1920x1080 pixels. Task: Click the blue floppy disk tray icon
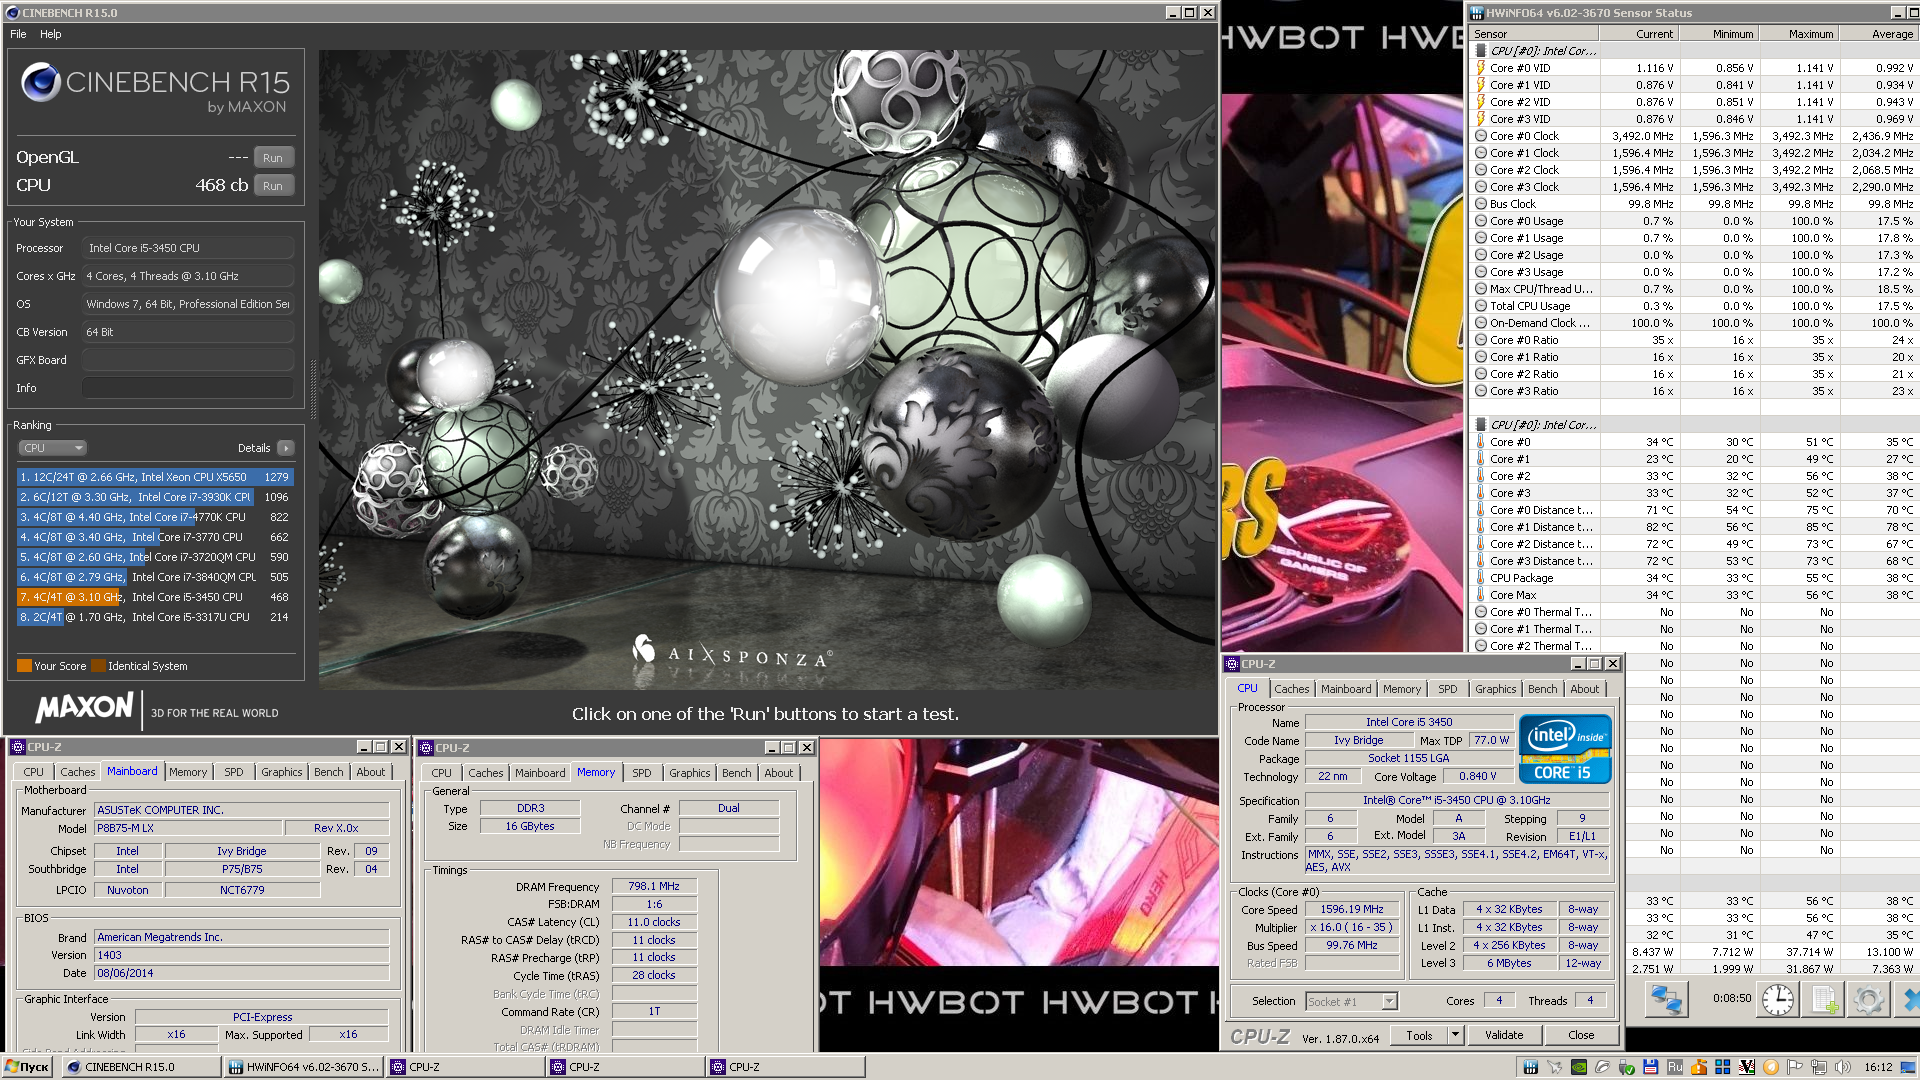click(1650, 1067)
